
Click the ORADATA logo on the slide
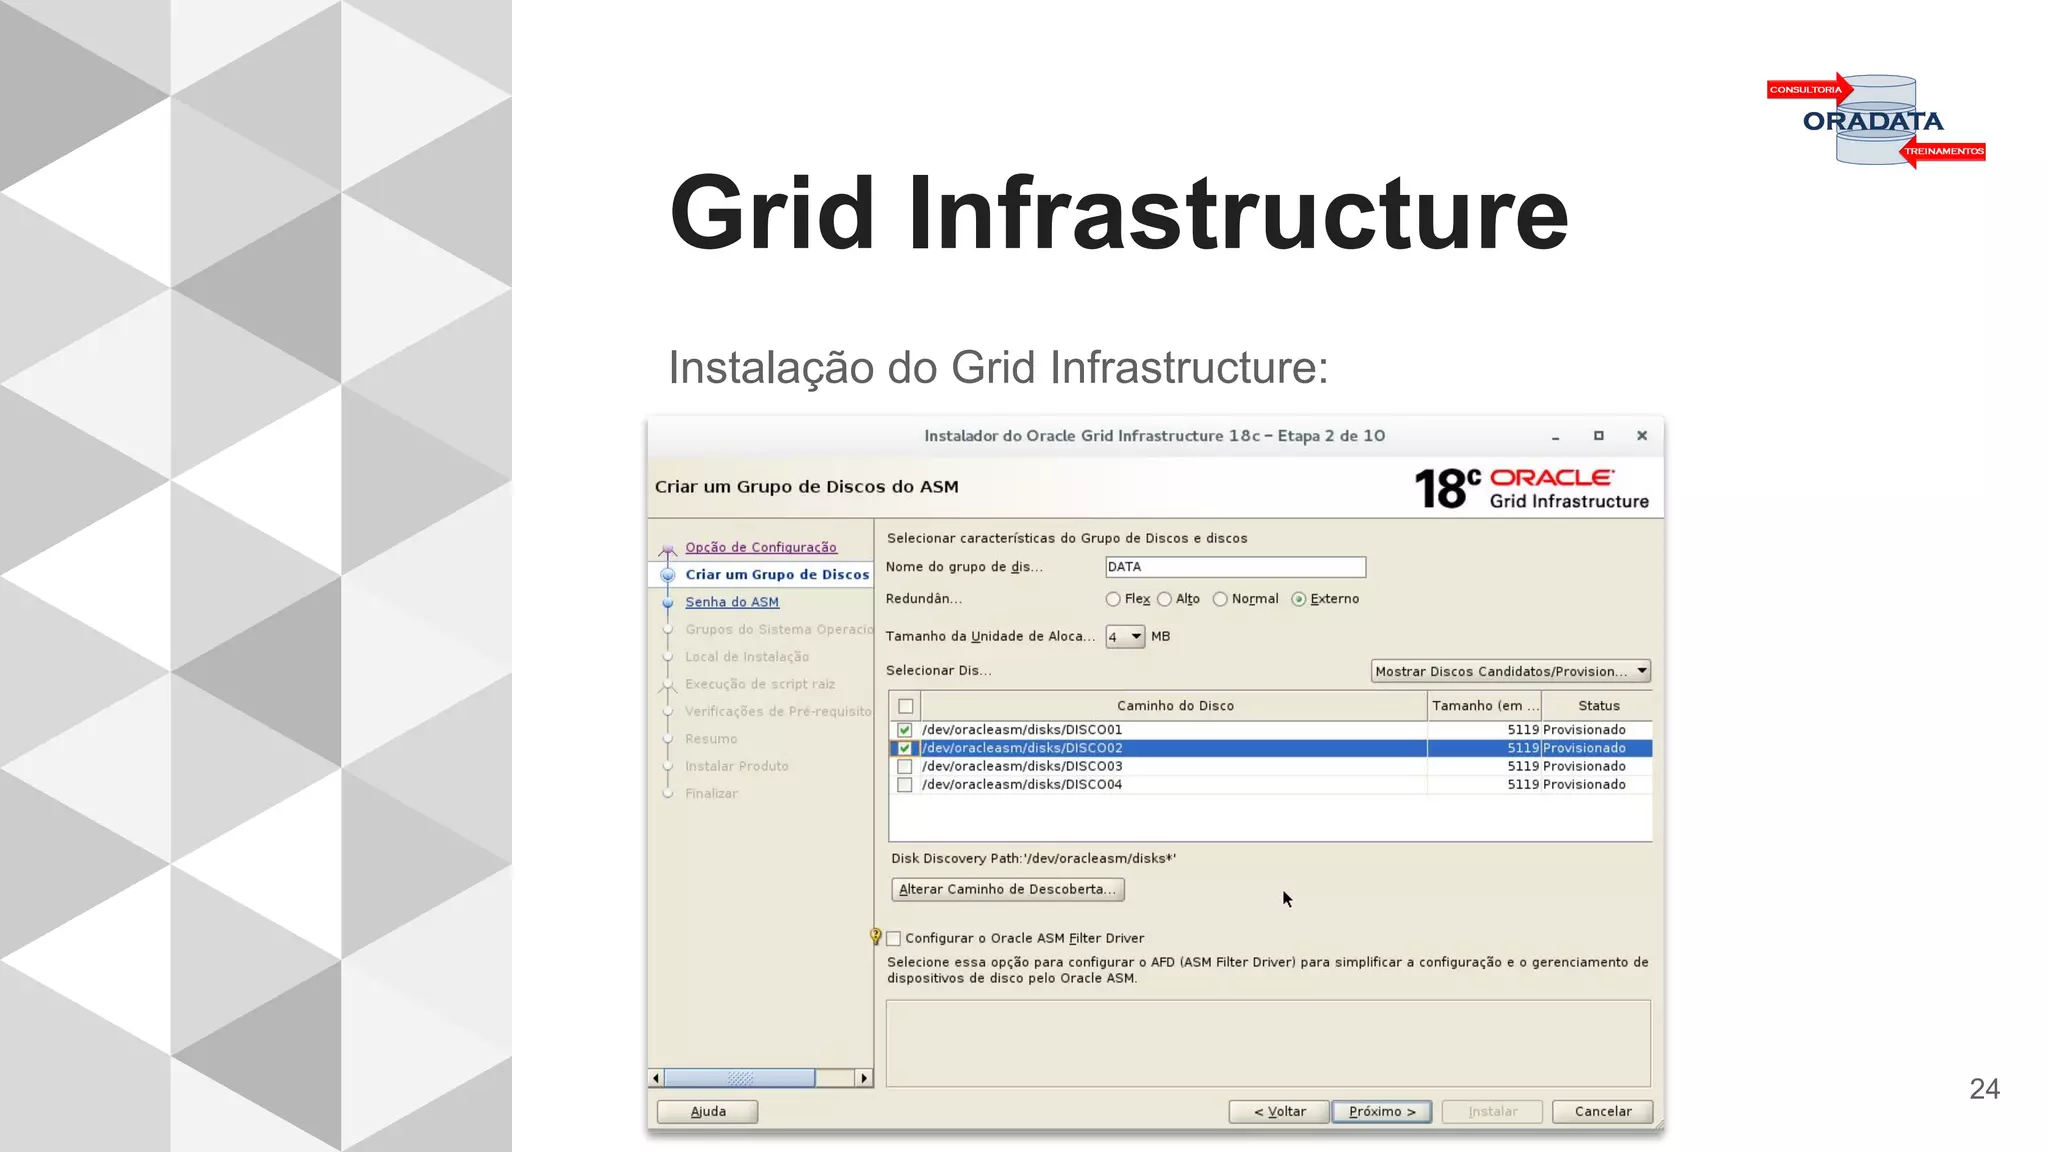tap(1876, 121)
